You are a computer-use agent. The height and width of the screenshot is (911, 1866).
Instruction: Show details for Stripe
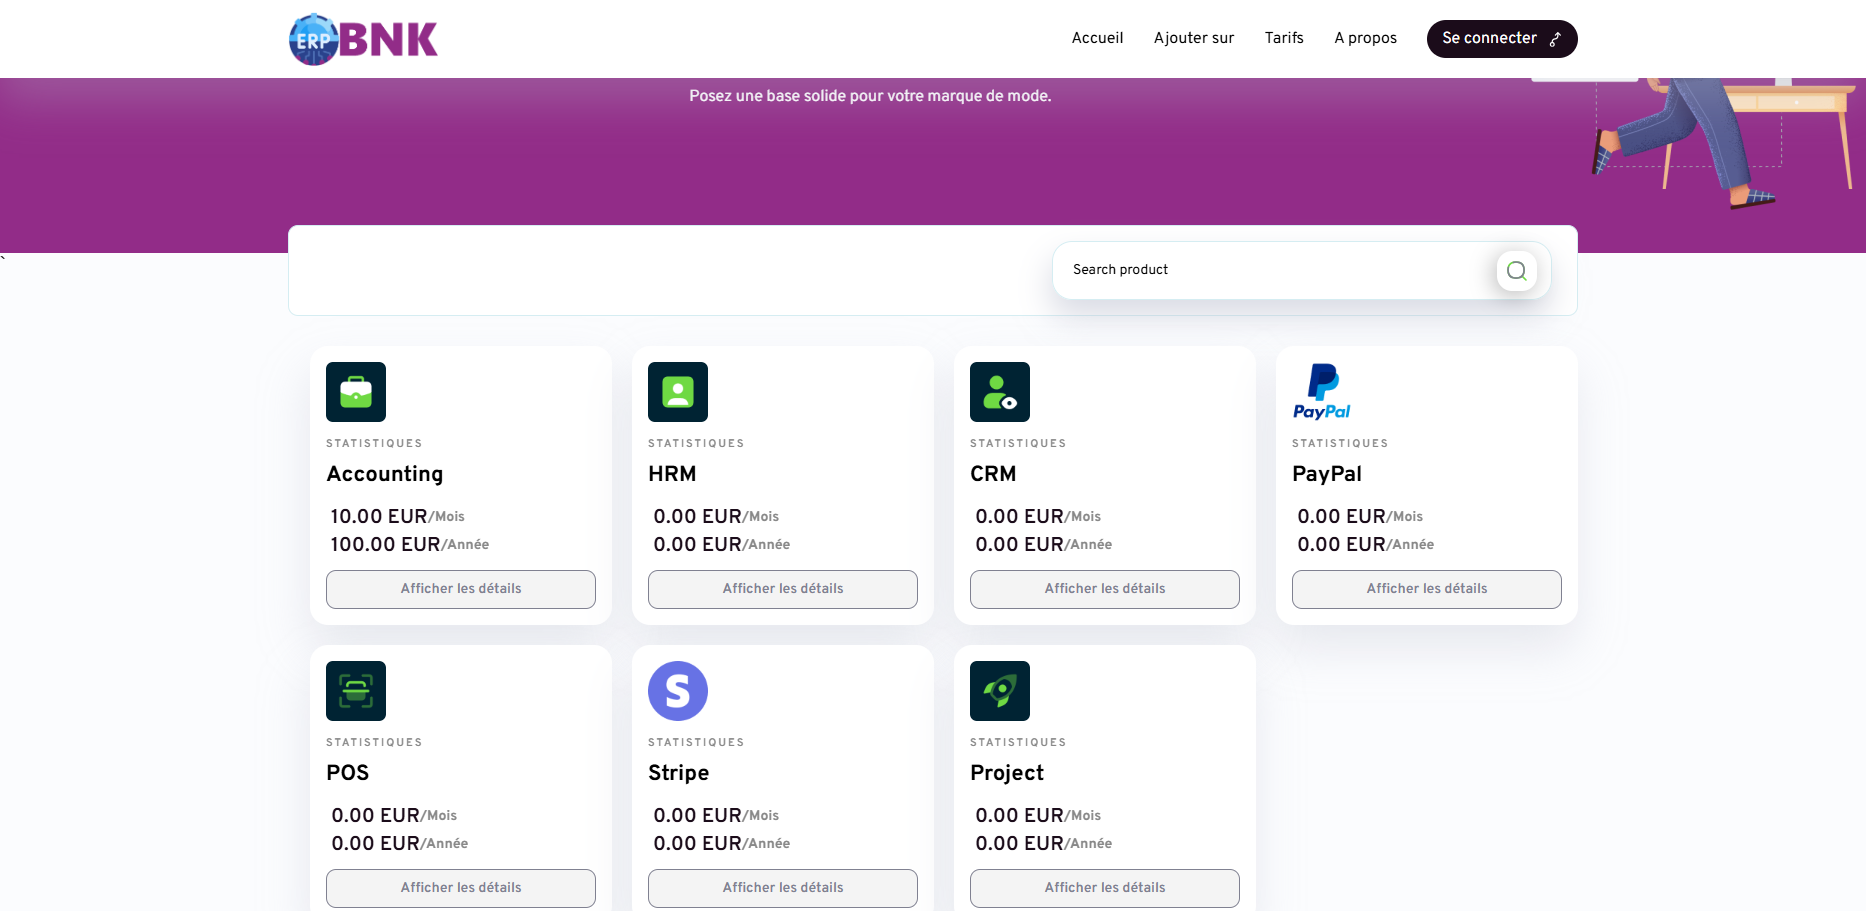coord(783,888)
